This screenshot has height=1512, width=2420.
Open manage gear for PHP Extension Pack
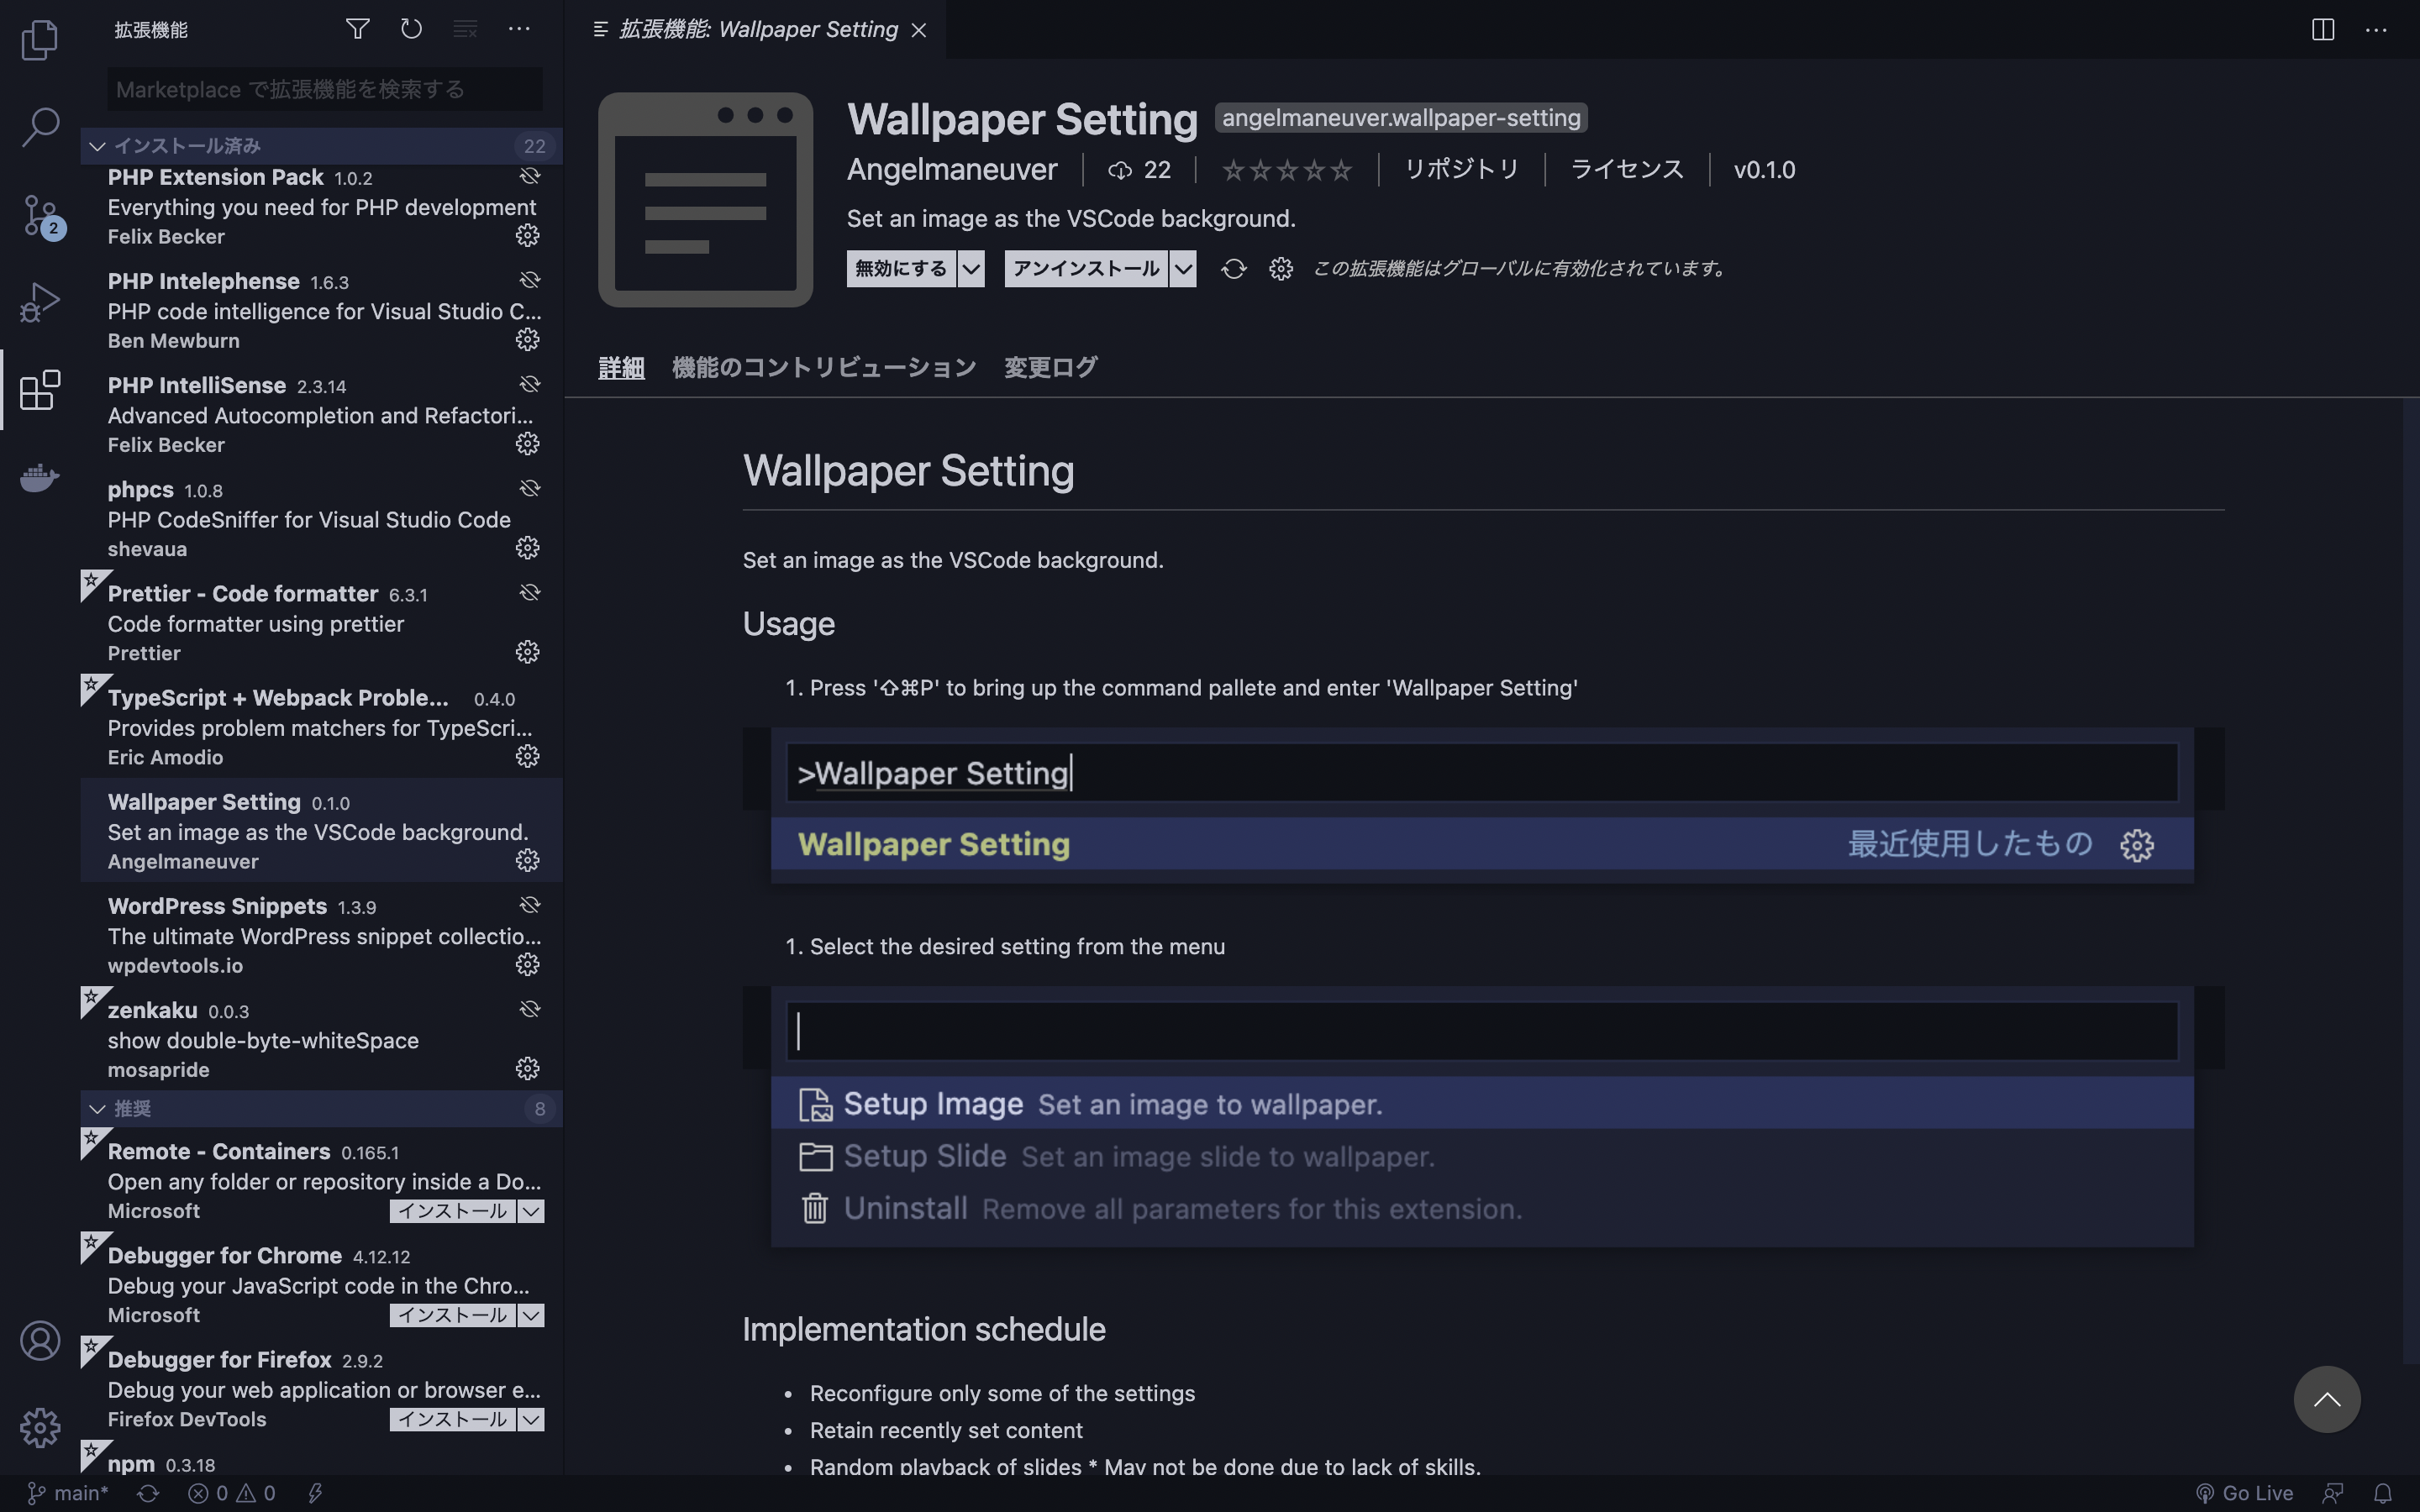[x=527, y=235]
